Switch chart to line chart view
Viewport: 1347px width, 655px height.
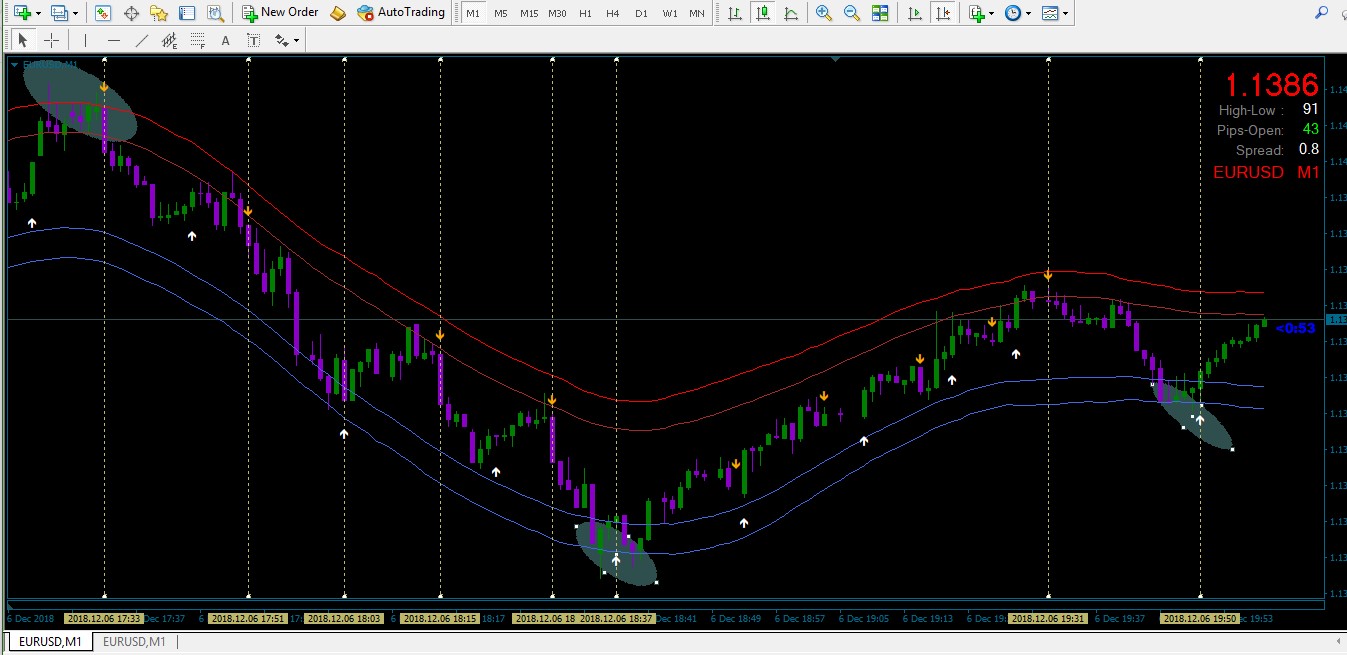click(791, 13)
